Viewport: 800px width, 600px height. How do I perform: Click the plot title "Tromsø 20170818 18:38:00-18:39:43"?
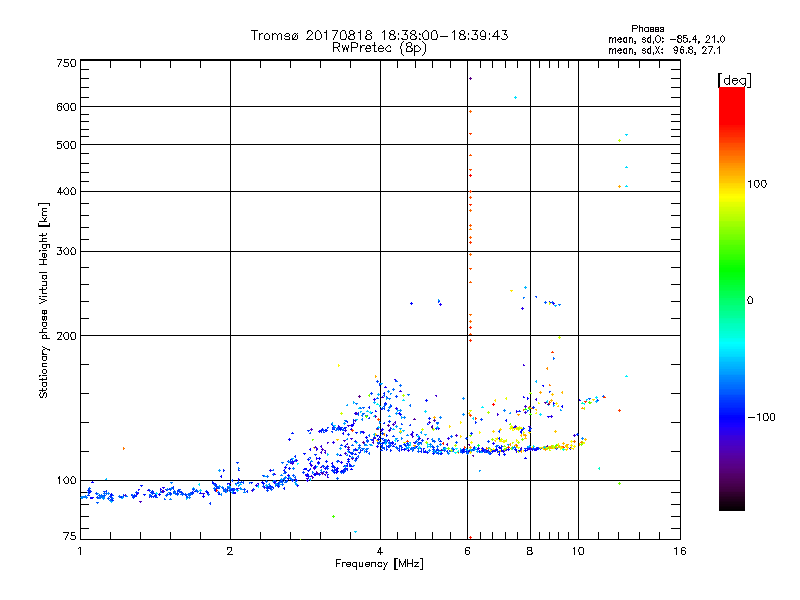point(379,35)
